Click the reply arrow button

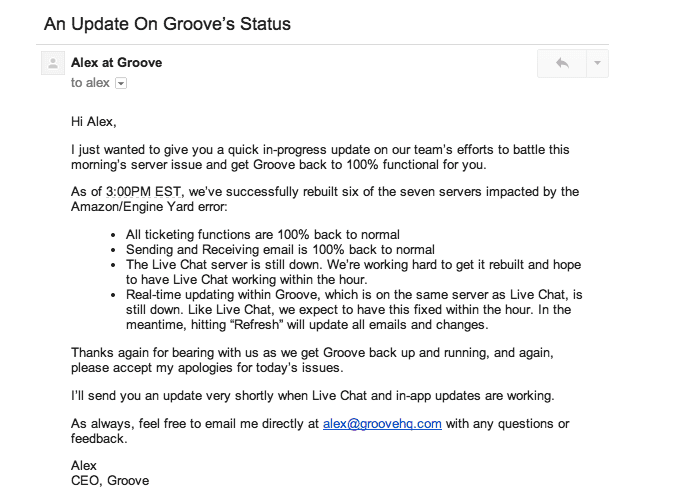coord(561,63)
